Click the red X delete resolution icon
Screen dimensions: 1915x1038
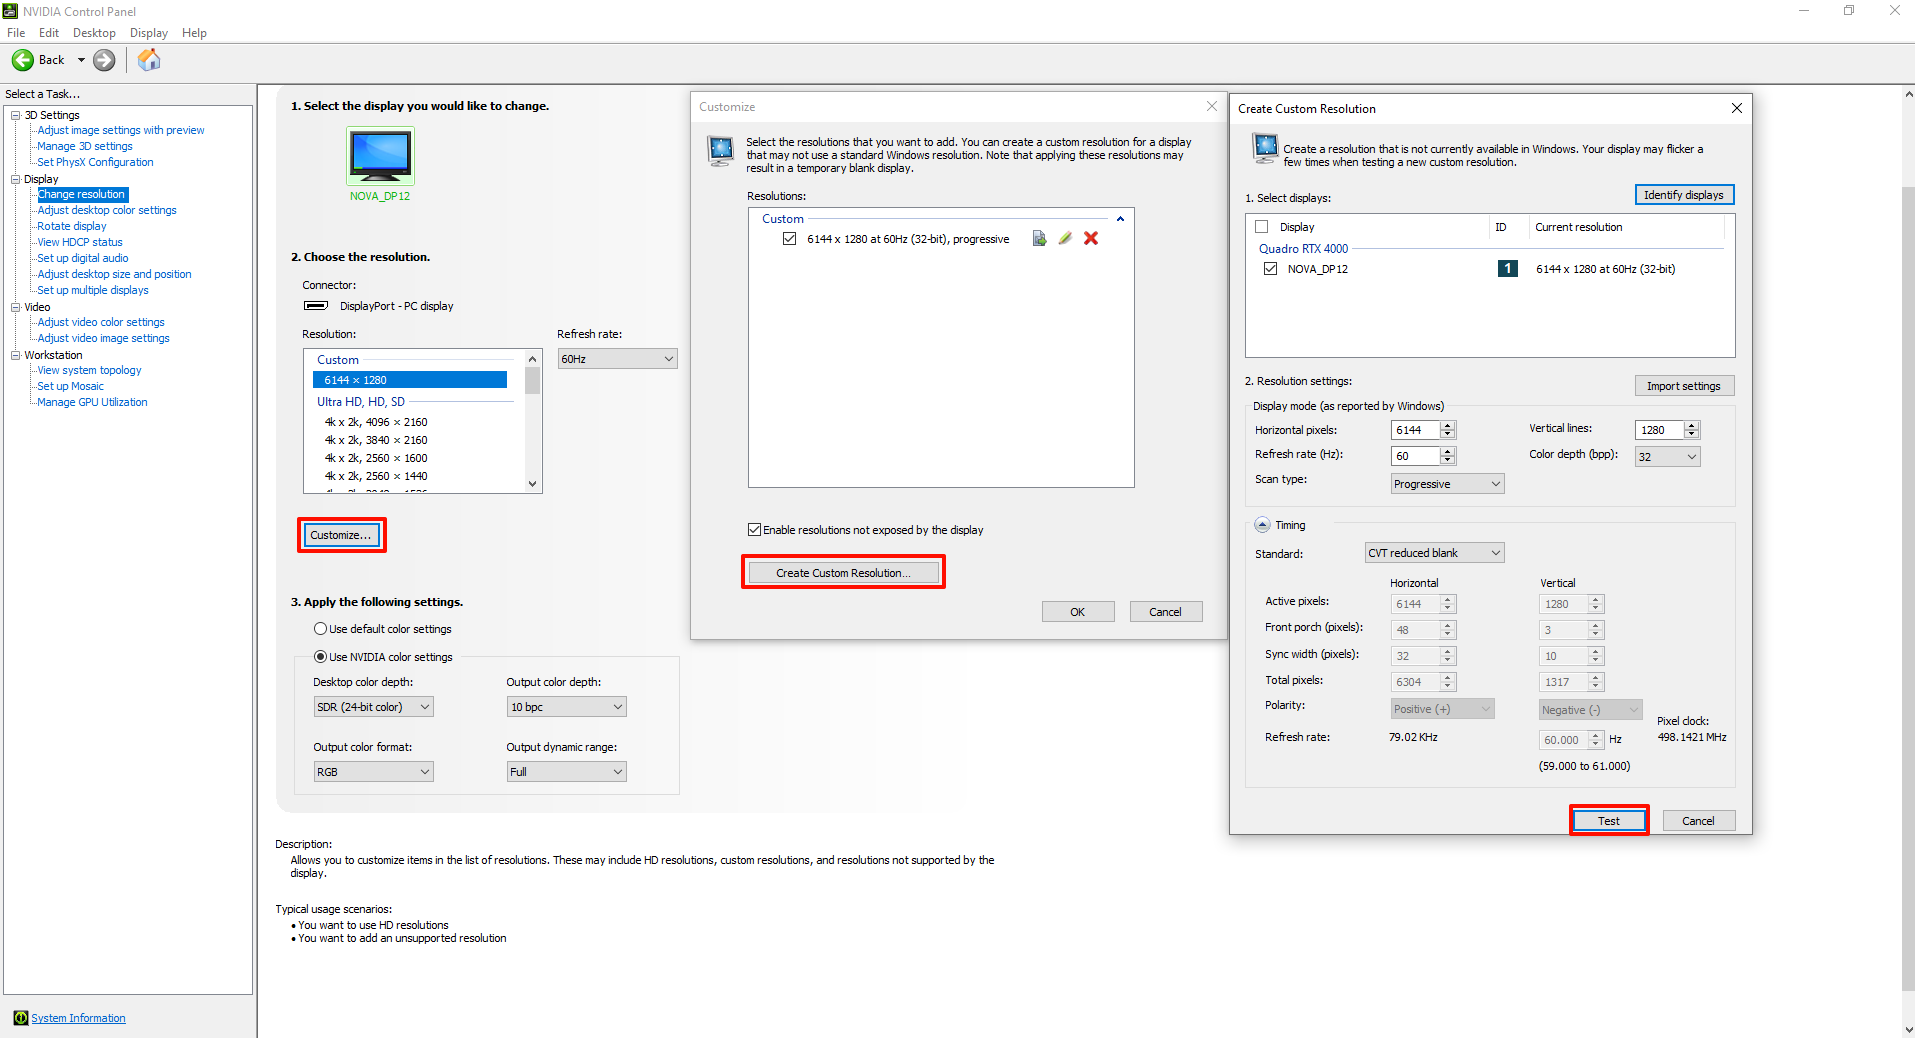coord(1091,239)
